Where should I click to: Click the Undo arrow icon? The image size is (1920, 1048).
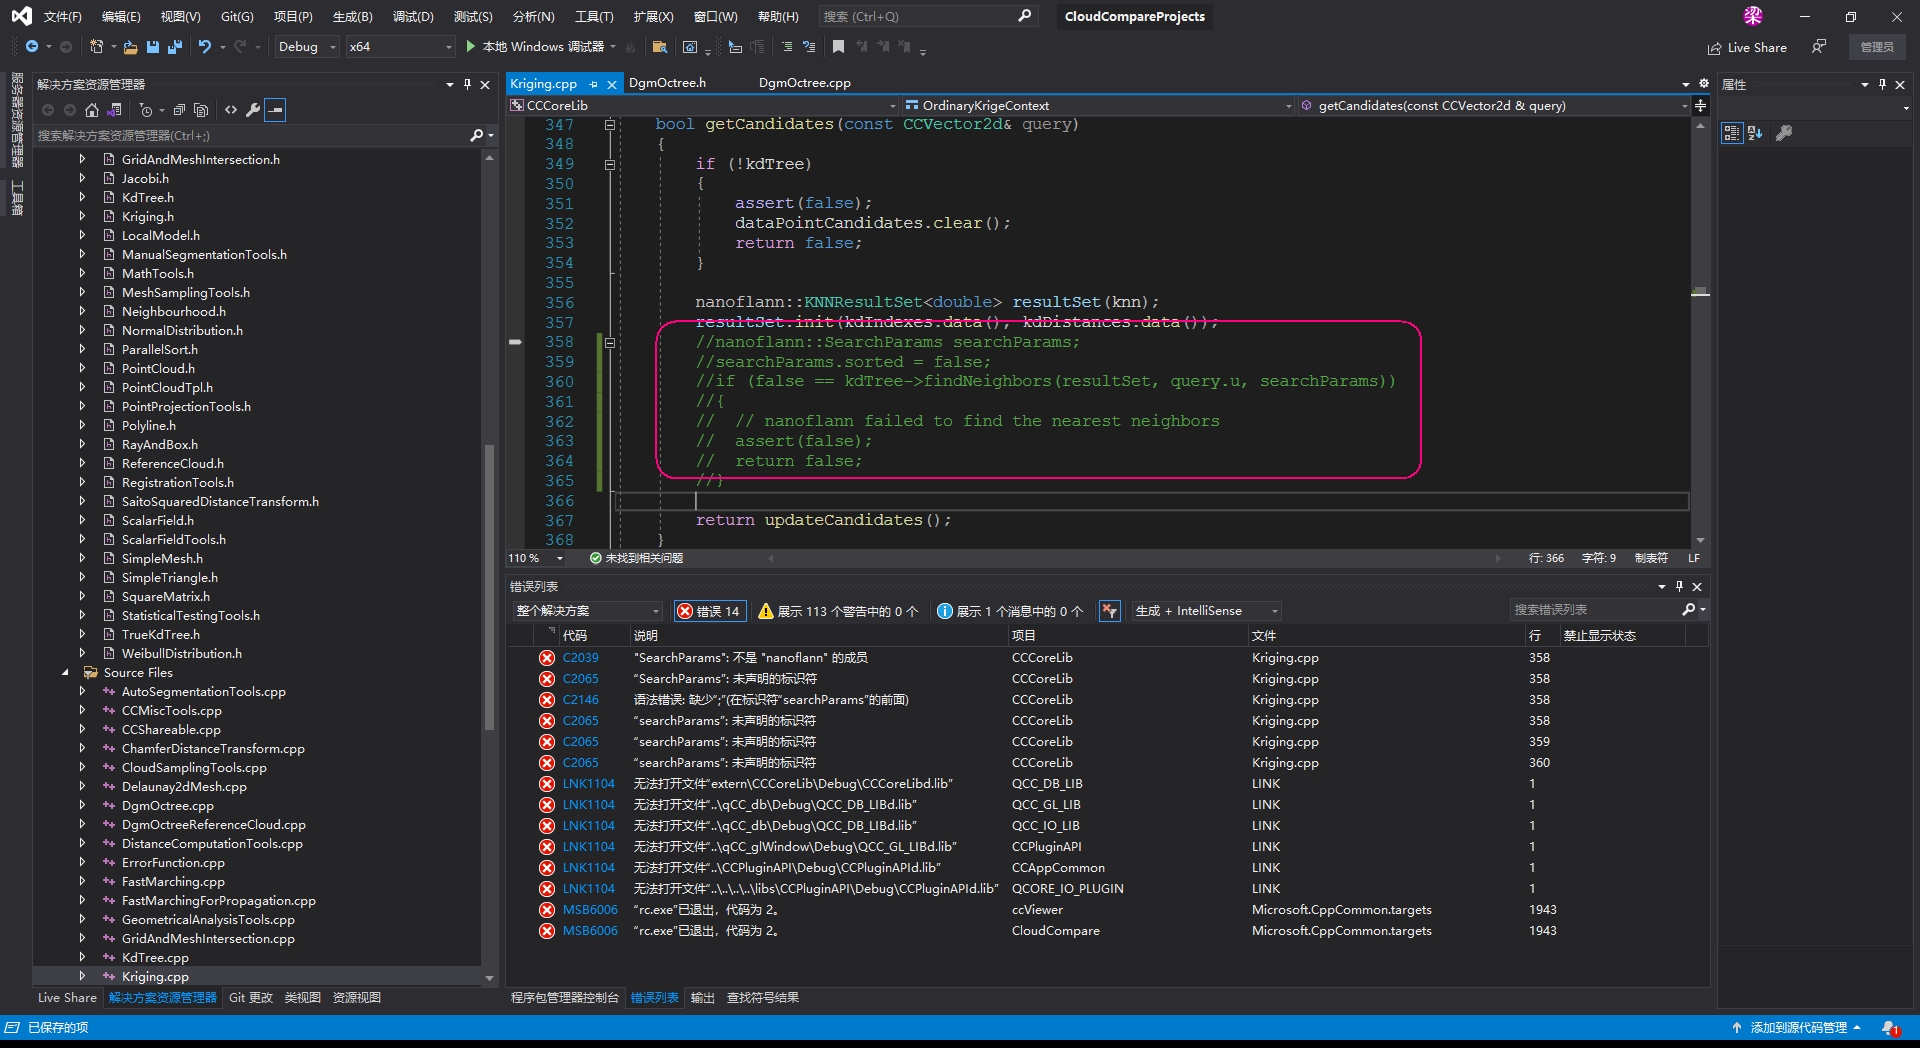pos(204,47)
